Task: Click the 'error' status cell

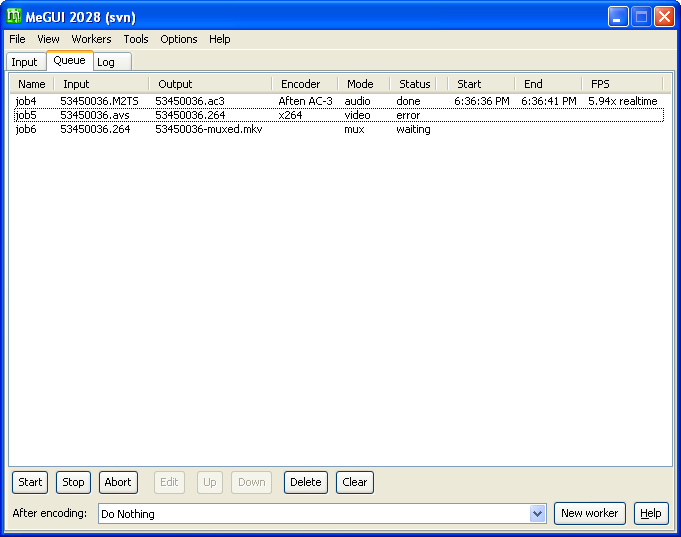Action: (408, 115)
